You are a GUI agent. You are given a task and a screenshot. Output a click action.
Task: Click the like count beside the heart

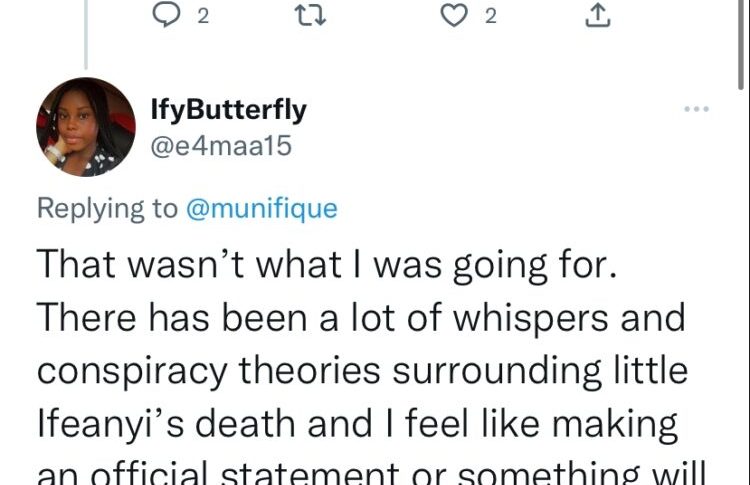coord(491,15)
